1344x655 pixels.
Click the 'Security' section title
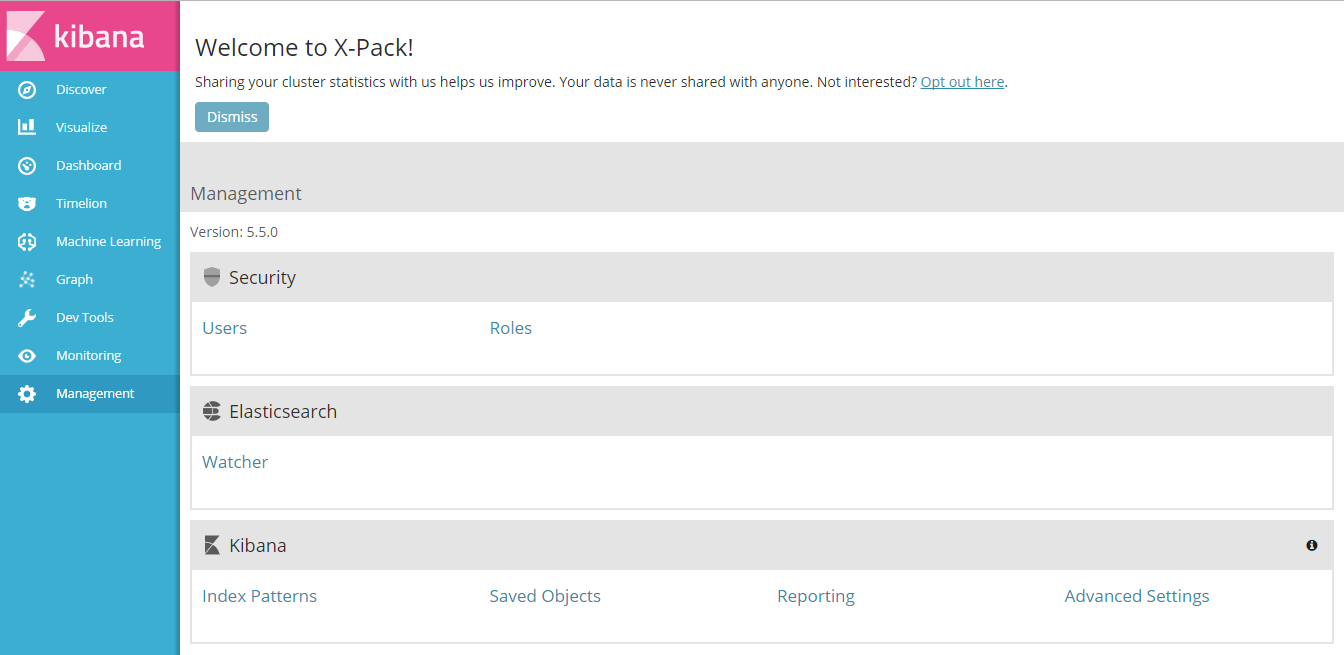click(x=262, y=278)
